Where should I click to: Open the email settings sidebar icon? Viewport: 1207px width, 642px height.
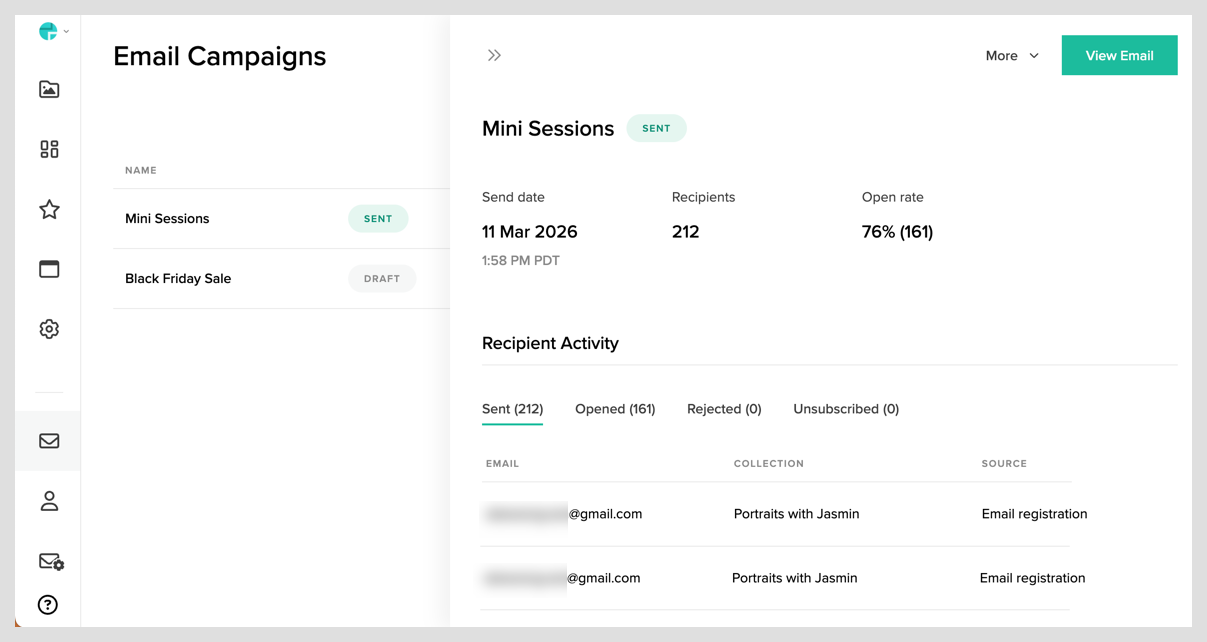click(50, 562)
